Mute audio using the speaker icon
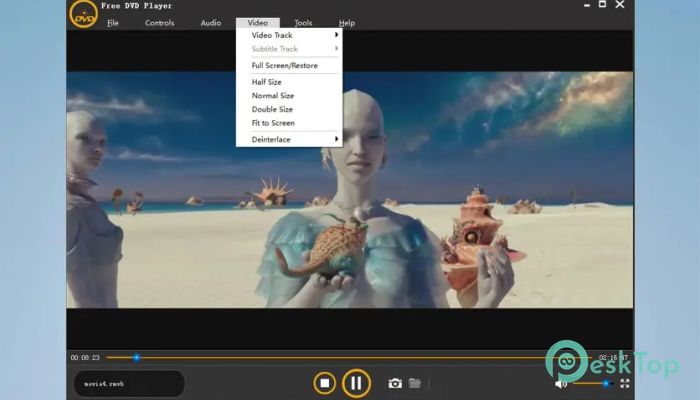The image size is (700, 400). tap(561, 383)
